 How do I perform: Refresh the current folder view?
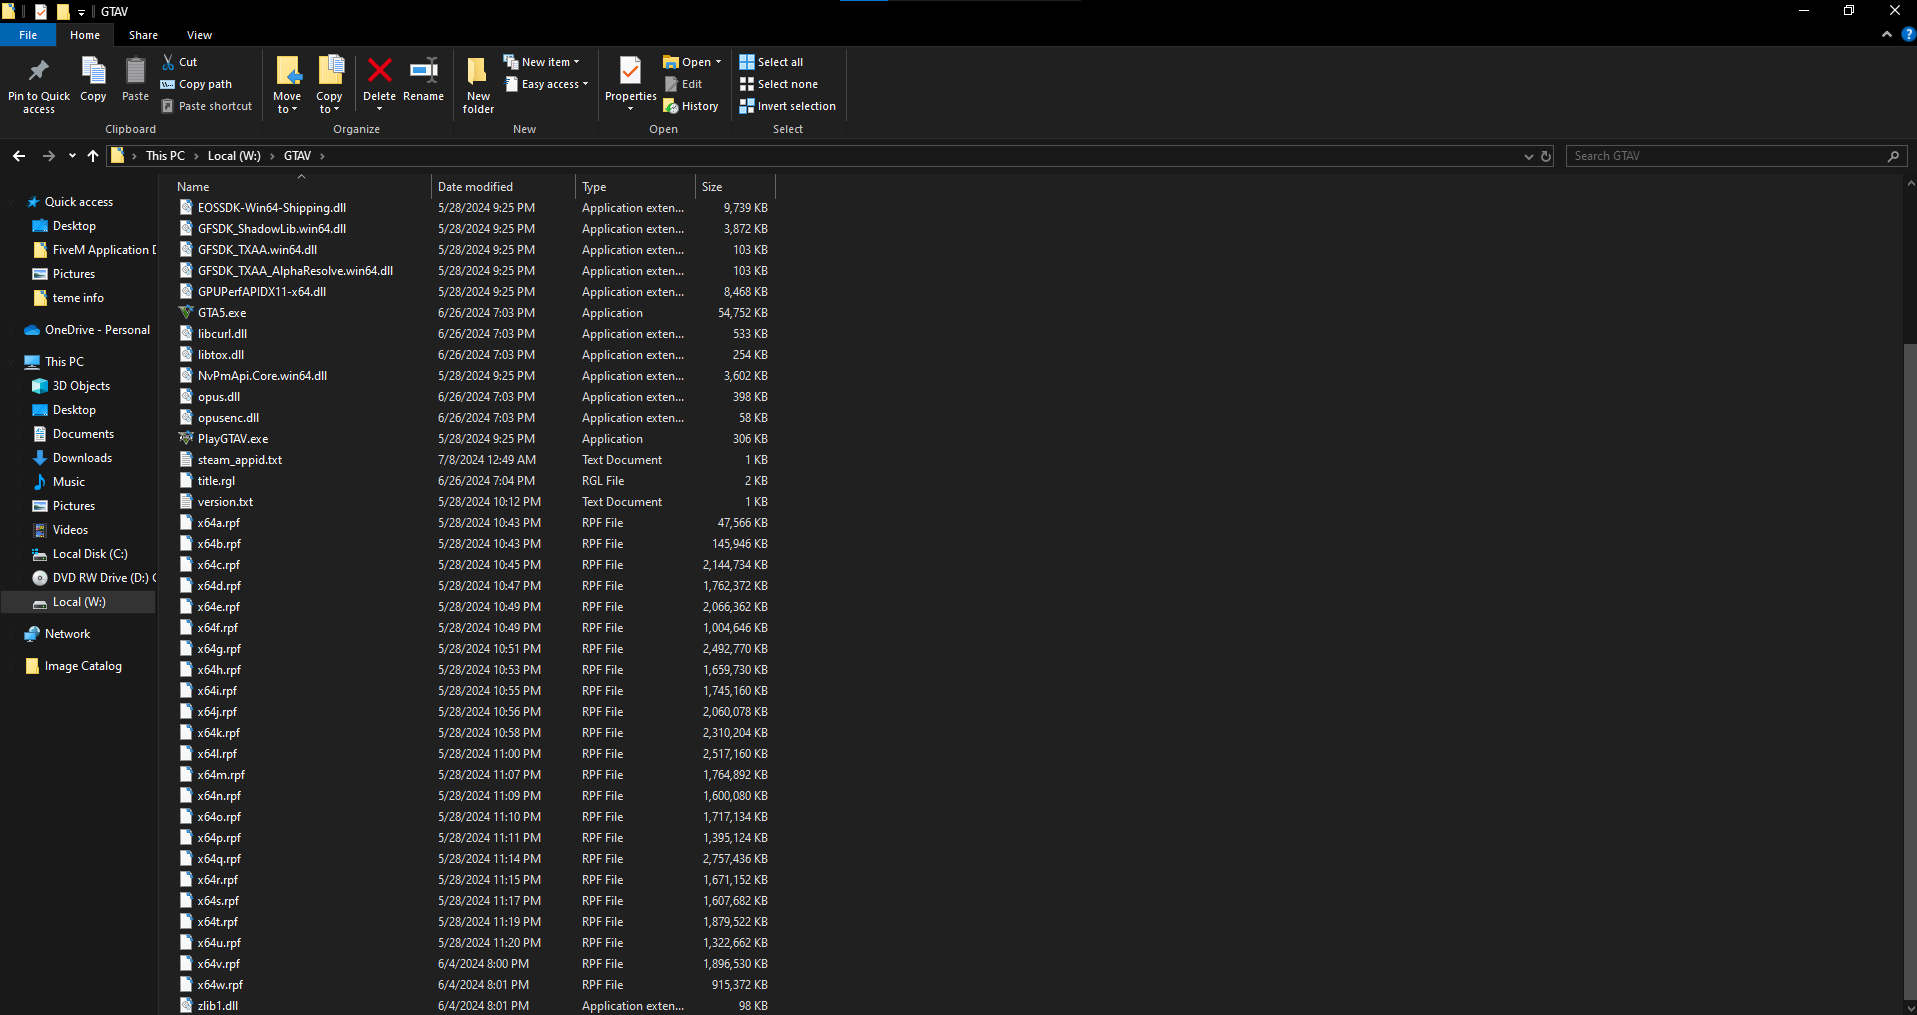pos(1546,156)
